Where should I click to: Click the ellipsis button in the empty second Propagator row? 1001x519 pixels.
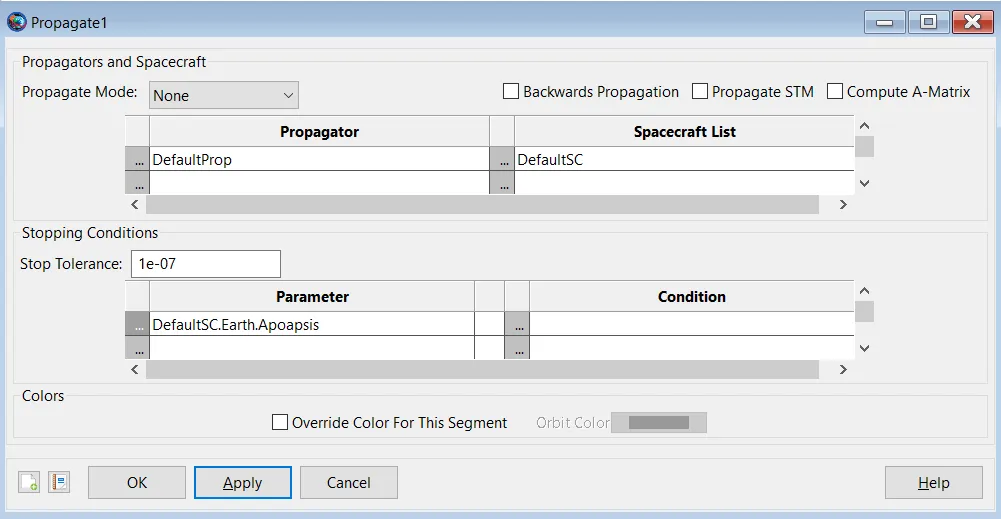click(137, 184)
